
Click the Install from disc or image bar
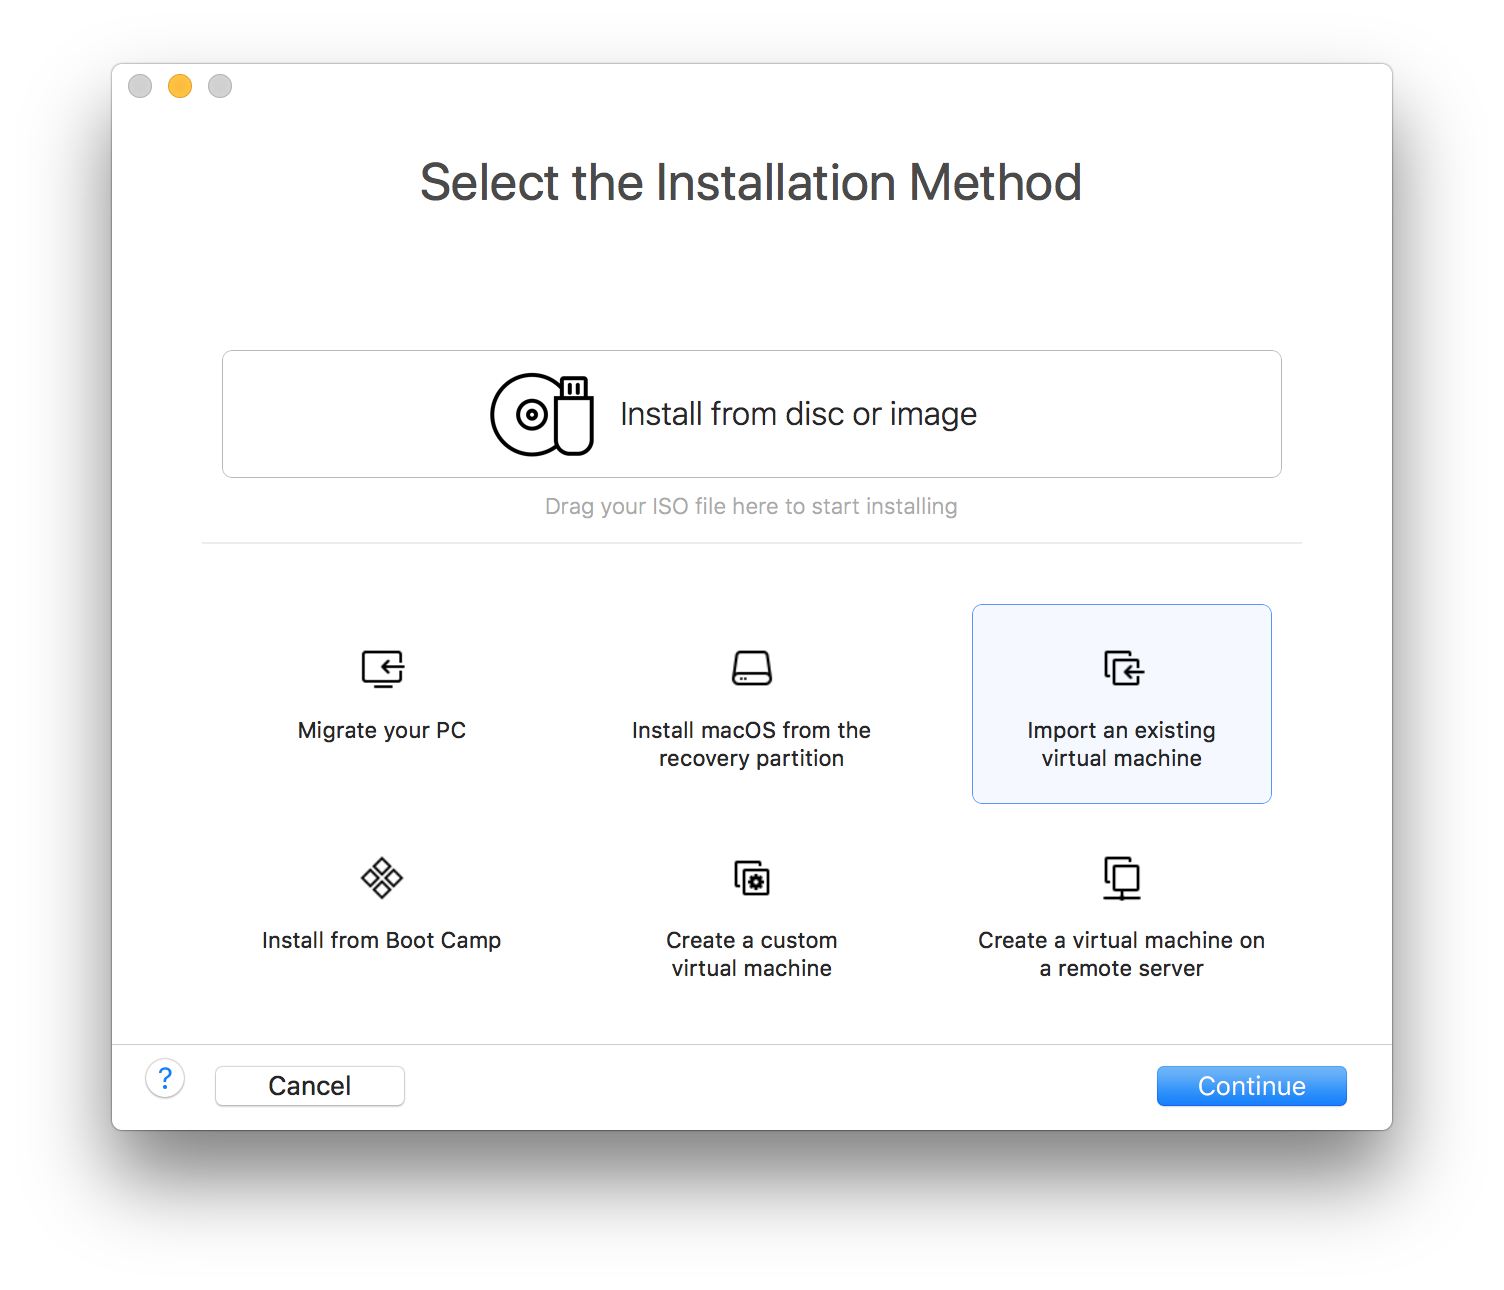[751, 413]
